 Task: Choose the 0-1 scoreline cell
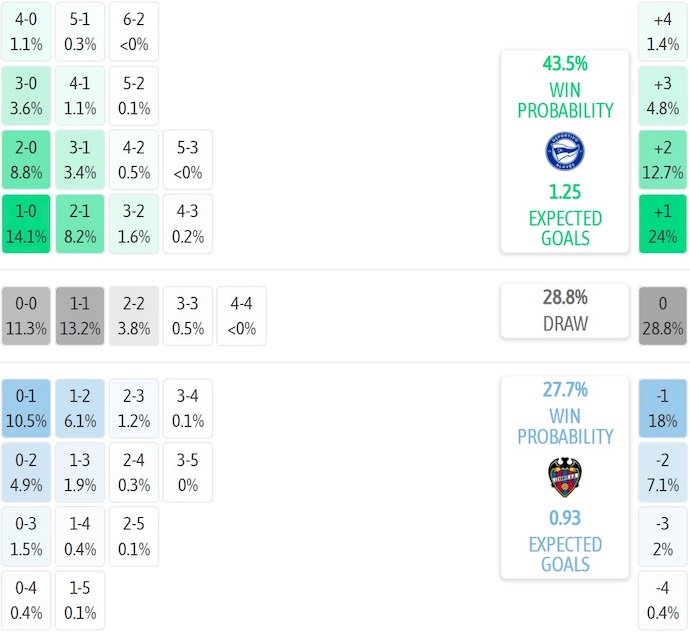pyautogui.click(x=26, y=408)
